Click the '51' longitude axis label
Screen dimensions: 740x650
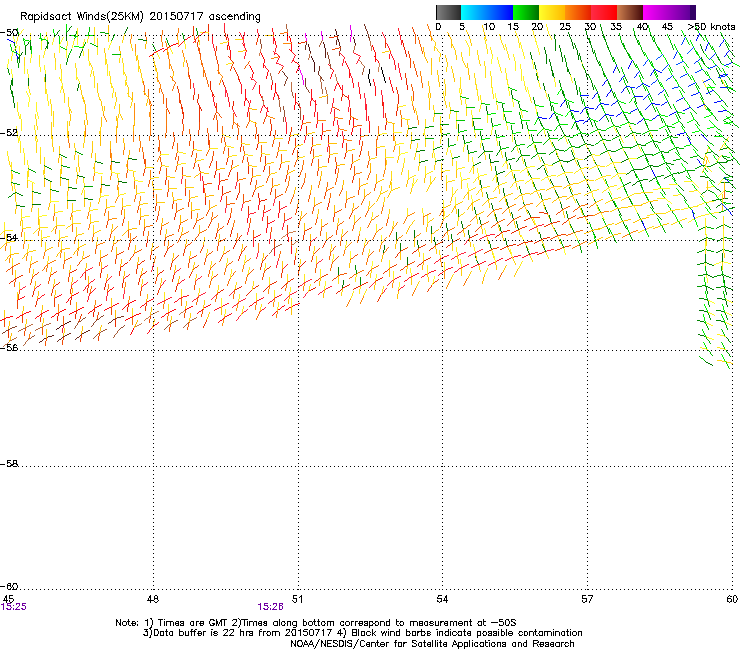297,599
